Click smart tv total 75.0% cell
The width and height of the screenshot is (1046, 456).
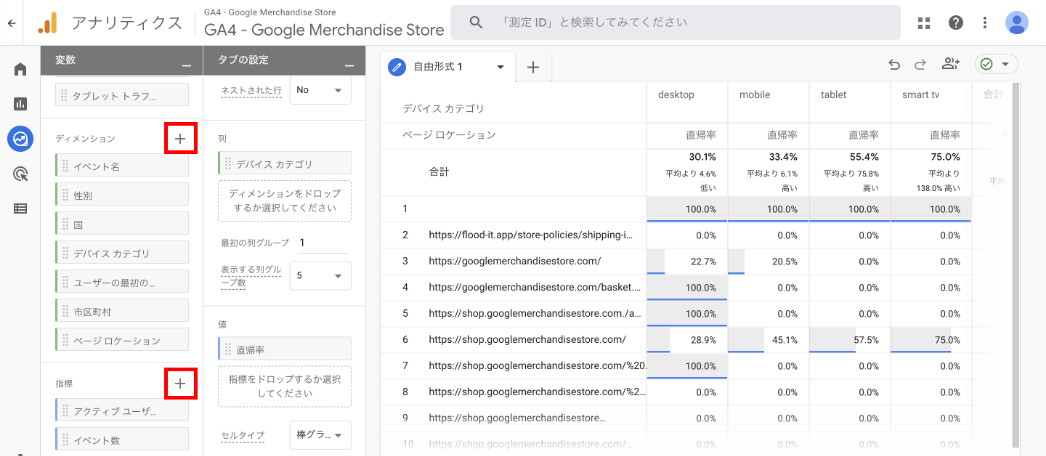931,172
